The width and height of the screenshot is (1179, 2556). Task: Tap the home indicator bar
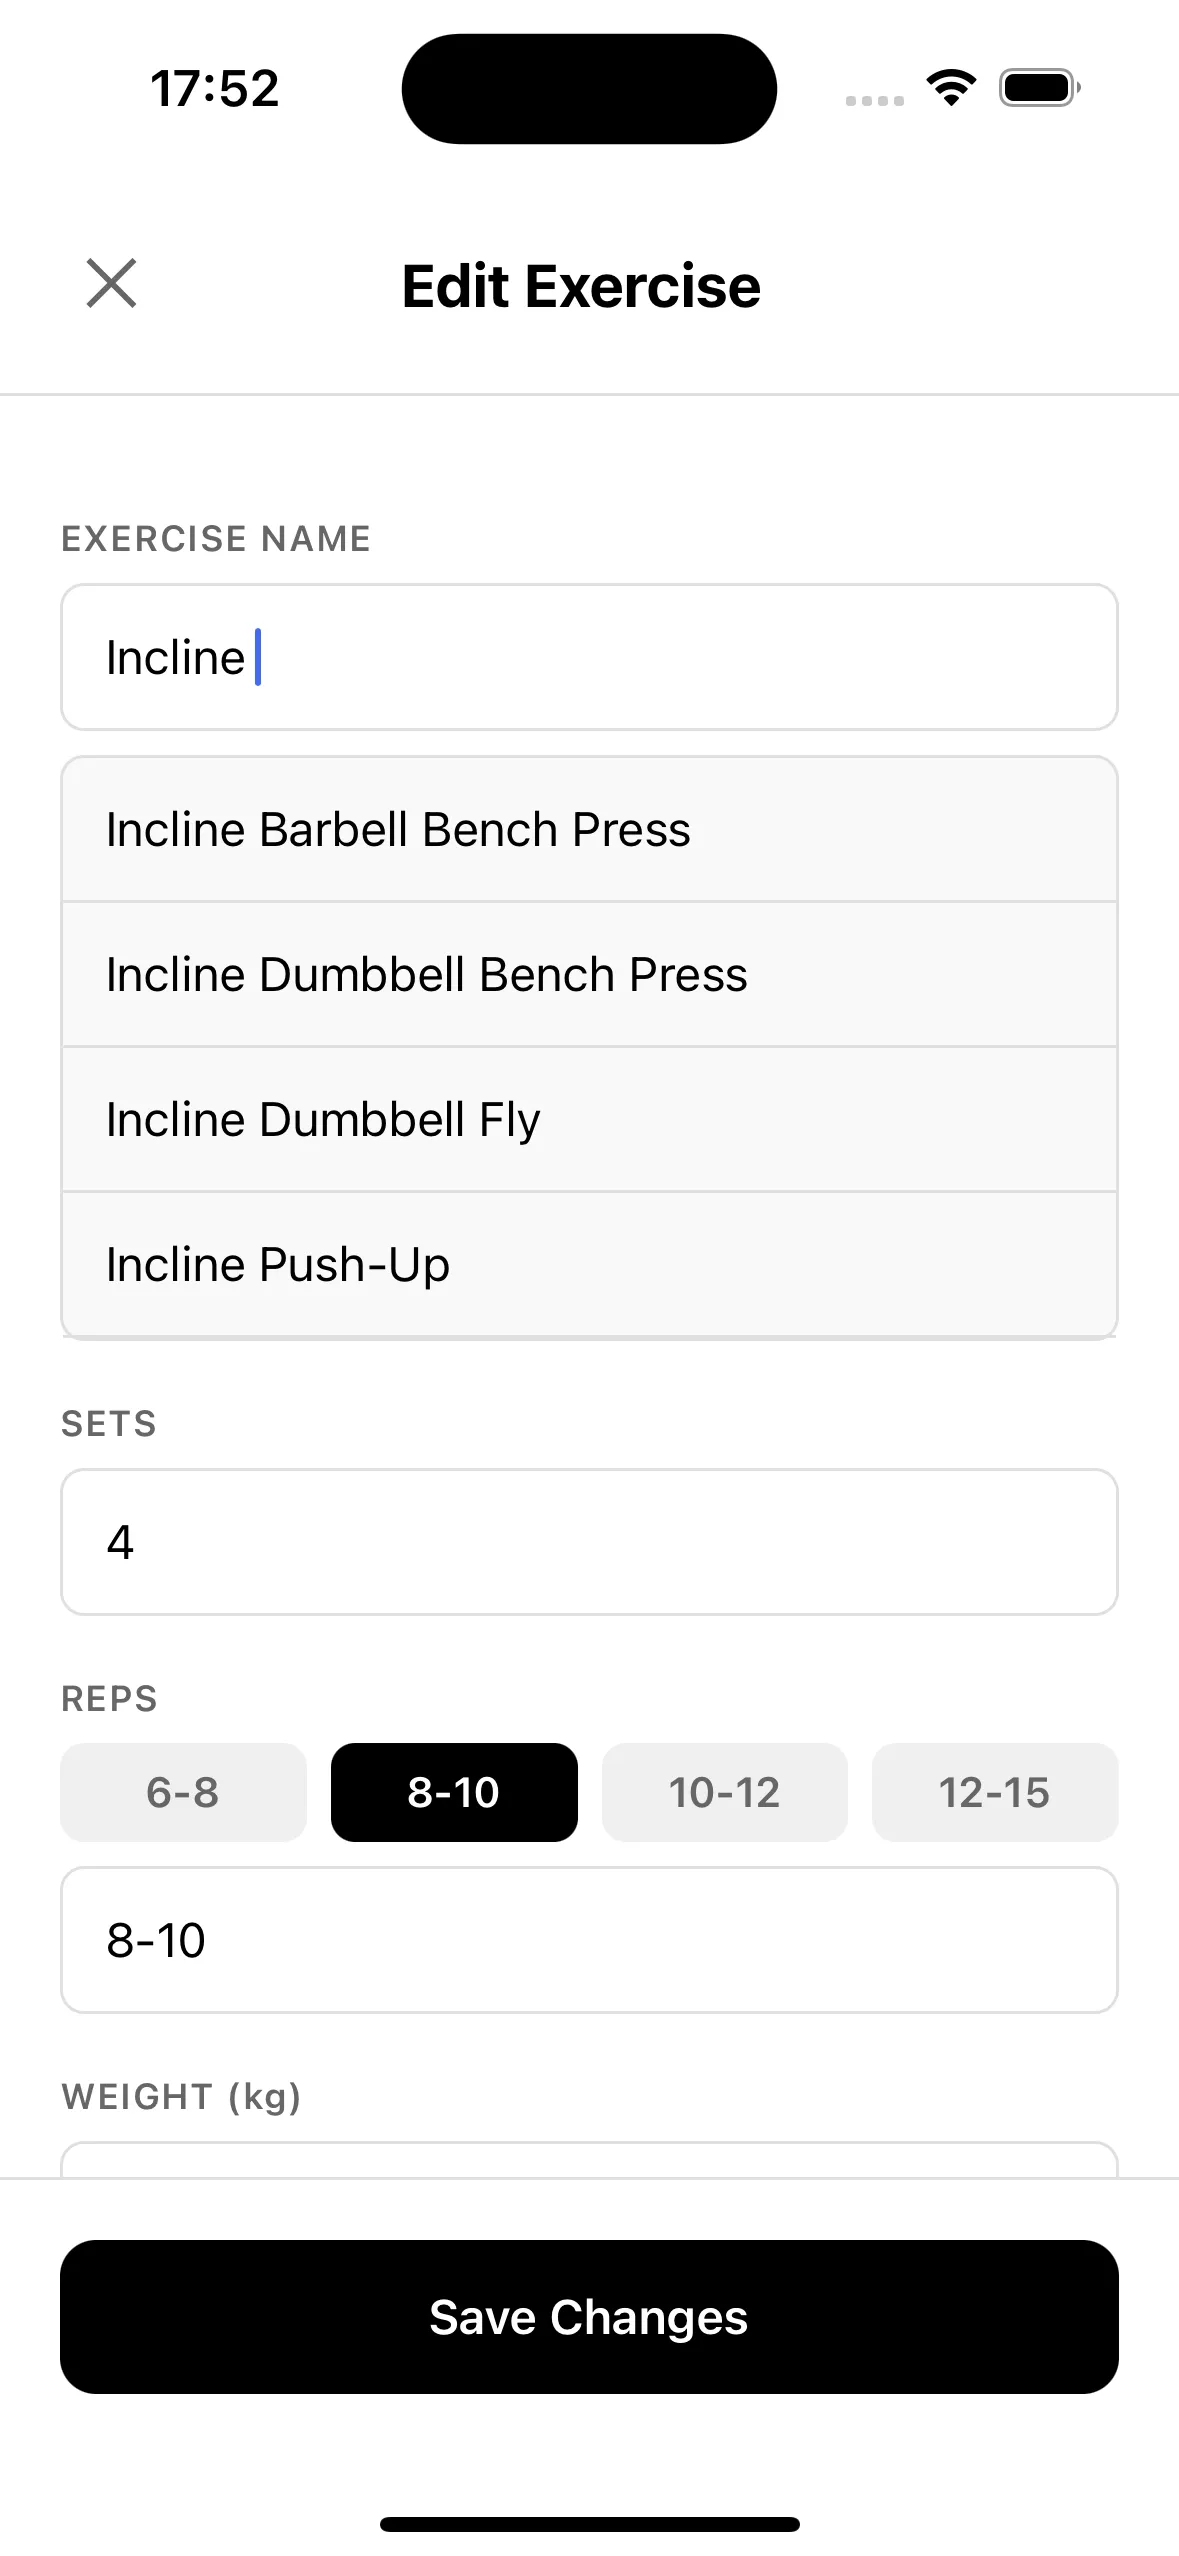click(589, 2524)
